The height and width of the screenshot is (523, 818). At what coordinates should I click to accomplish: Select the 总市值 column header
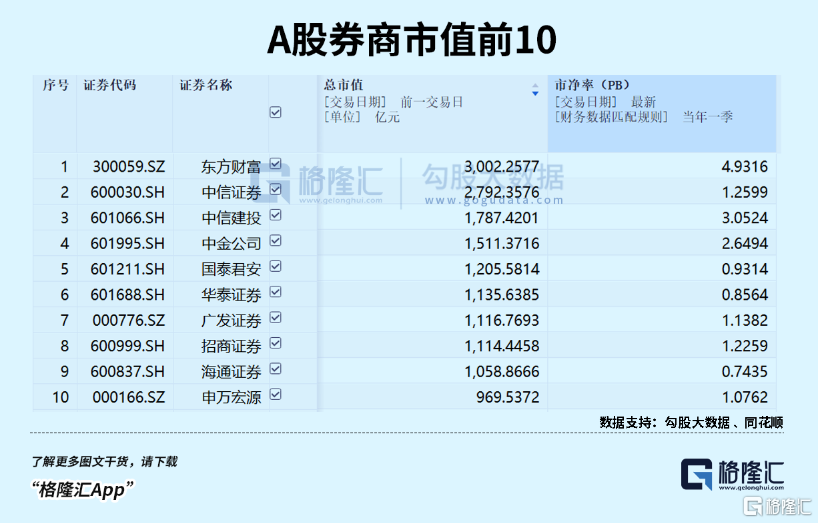(432, 114)
